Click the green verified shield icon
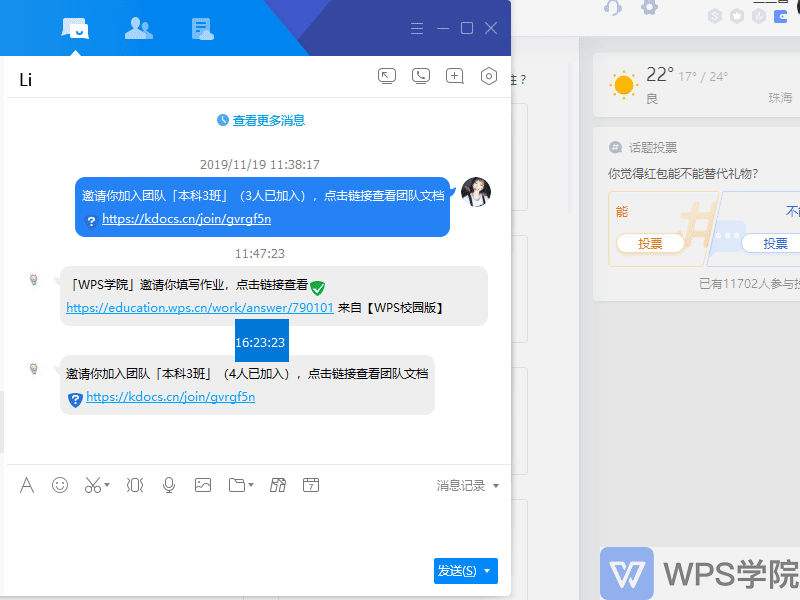The width and height of the screenshot is (800, 600). point(317,288)
